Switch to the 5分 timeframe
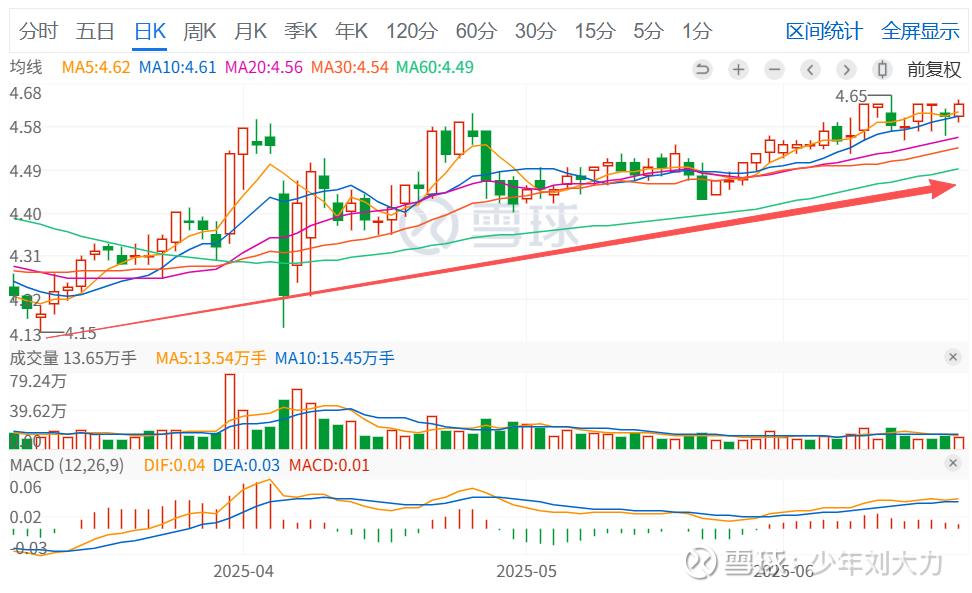Screen dimensions: 972x593 (648, 30)
